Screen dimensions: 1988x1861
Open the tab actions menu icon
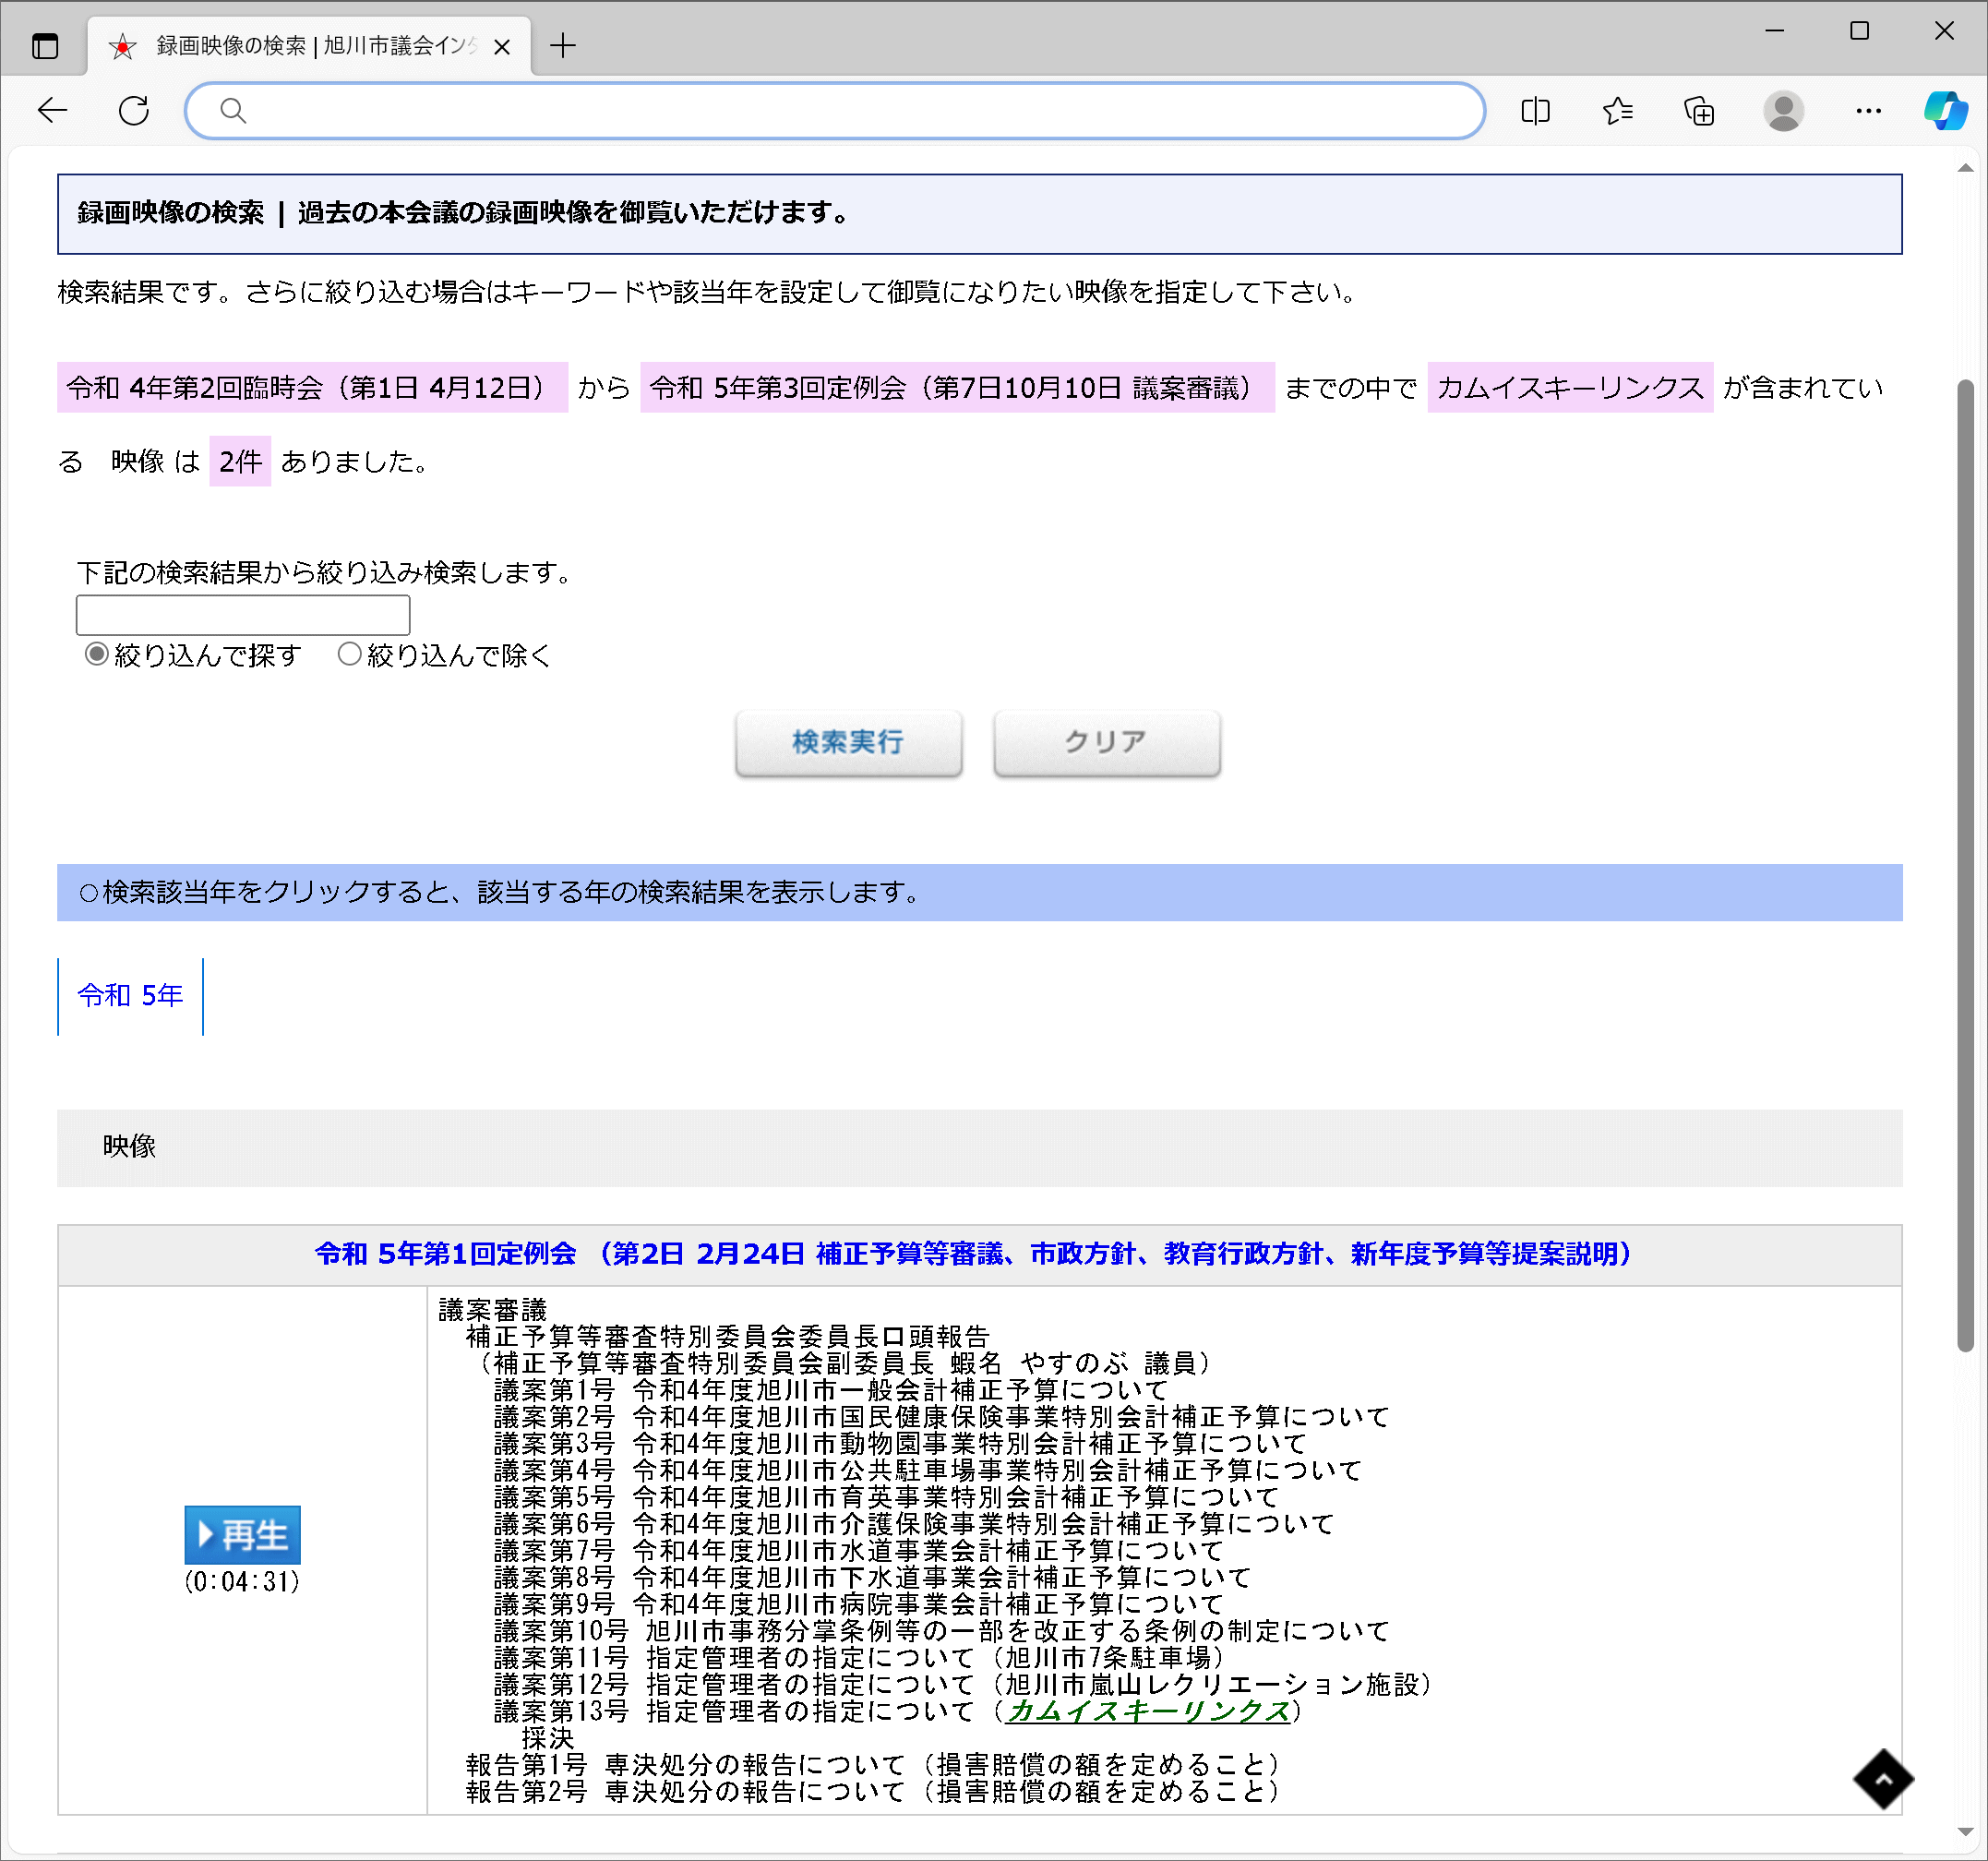[x=45, y=46]
